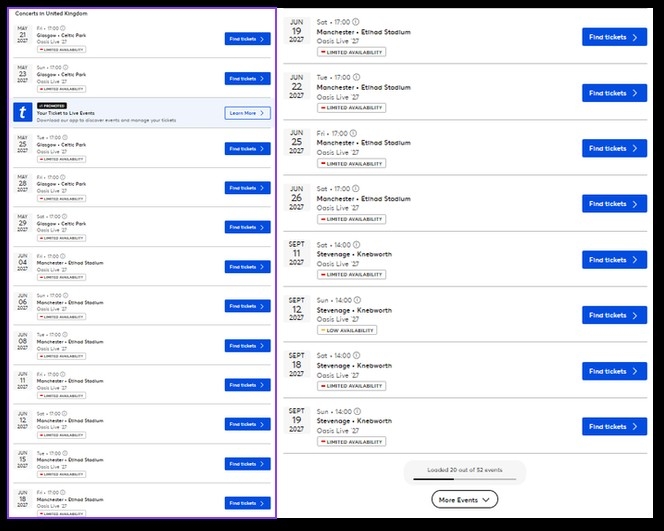Click Learn More on the promoted app banner

[247, 113]
